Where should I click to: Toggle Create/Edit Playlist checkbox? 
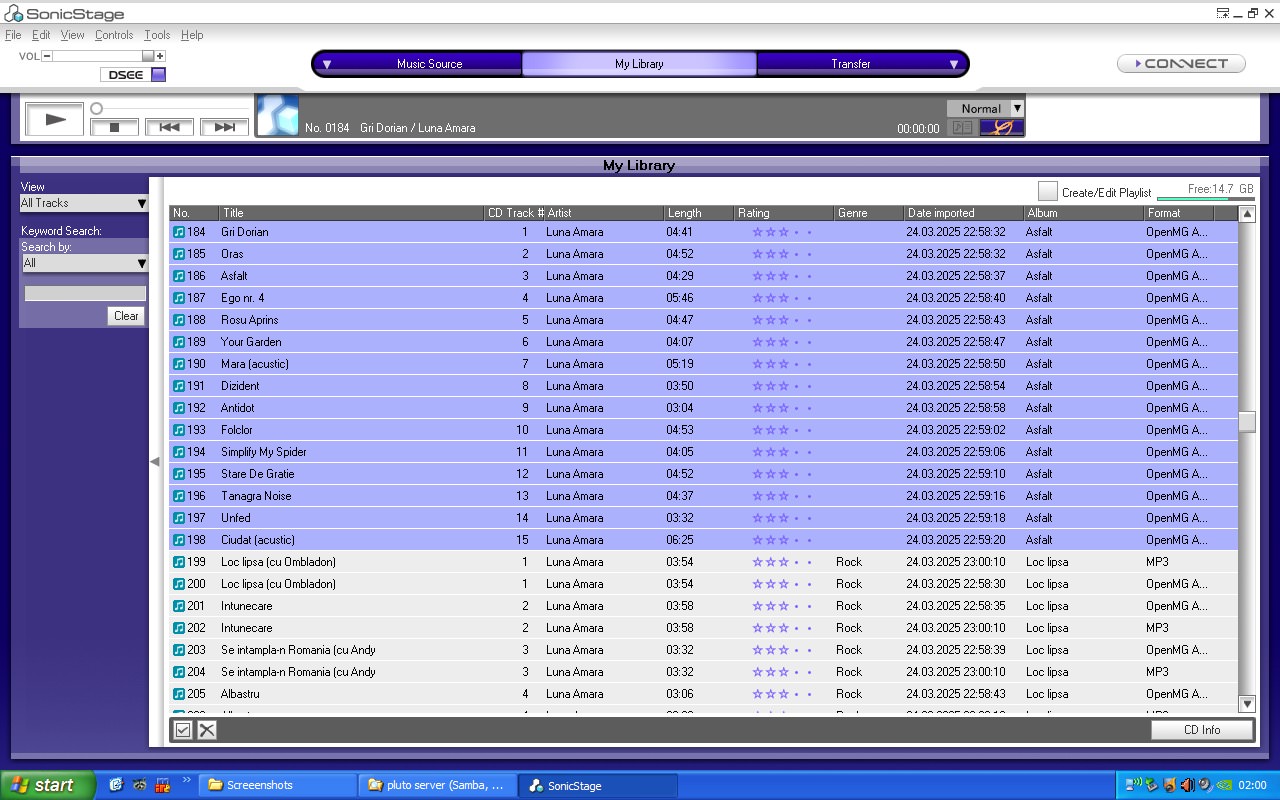(1047, 191)
